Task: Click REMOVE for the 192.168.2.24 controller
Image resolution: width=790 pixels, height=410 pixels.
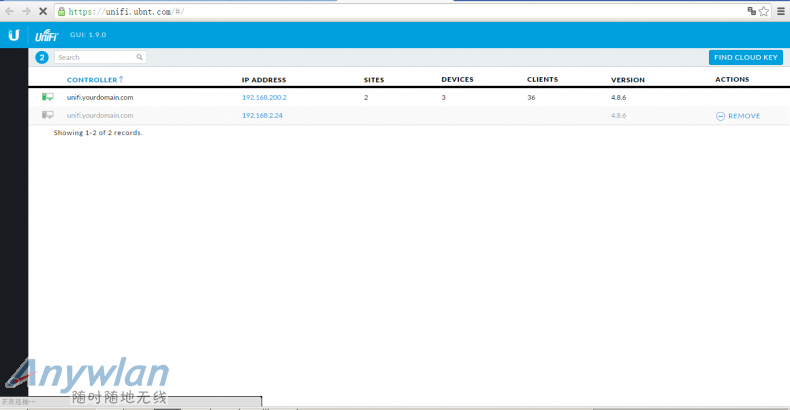Action: pyautogui.click(x=744, y=116)
